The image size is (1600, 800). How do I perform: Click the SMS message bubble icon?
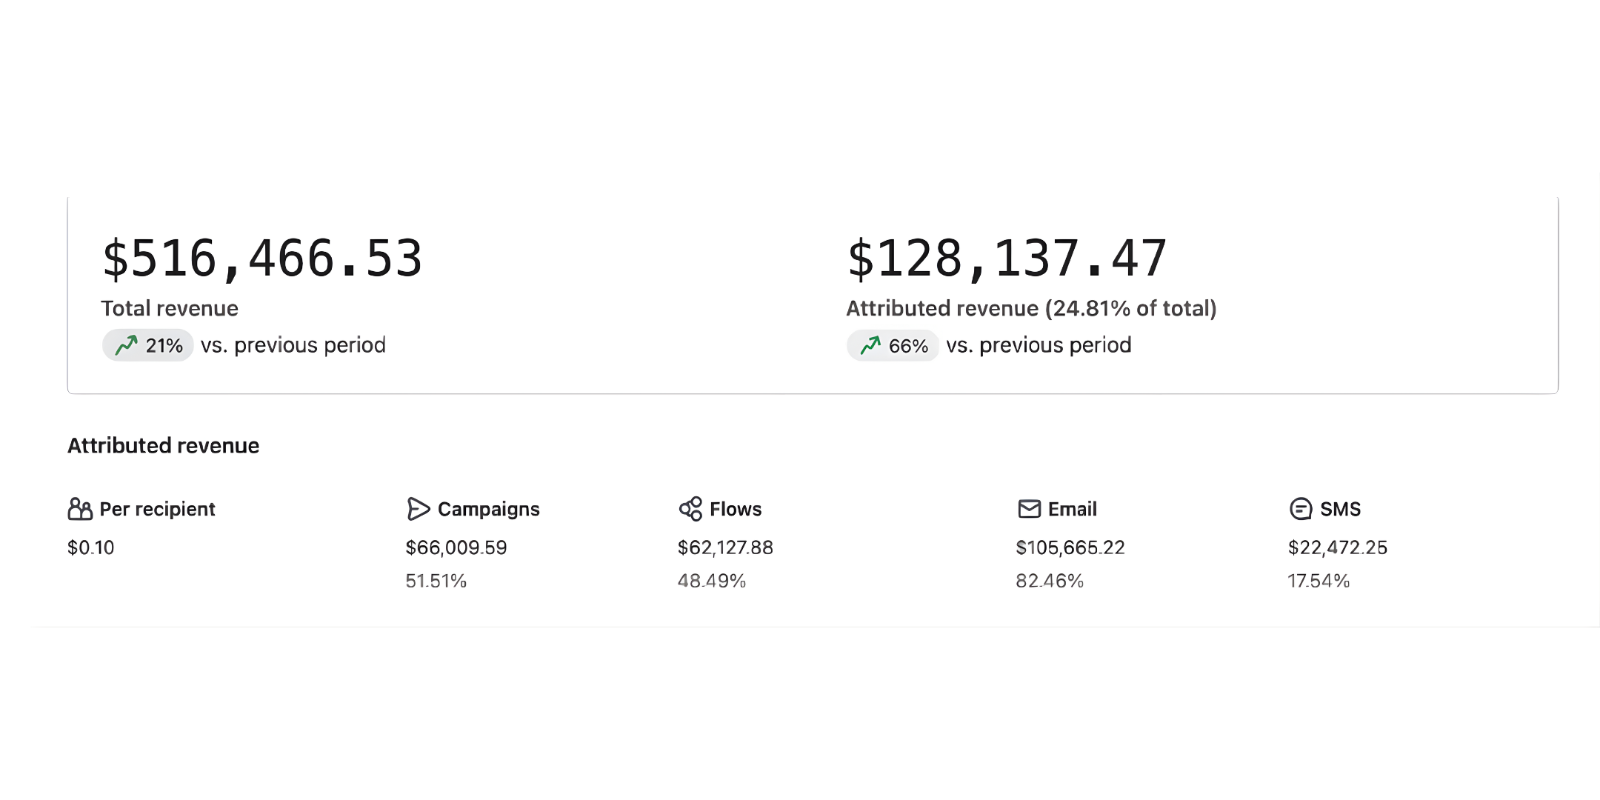click(1300, 508)
